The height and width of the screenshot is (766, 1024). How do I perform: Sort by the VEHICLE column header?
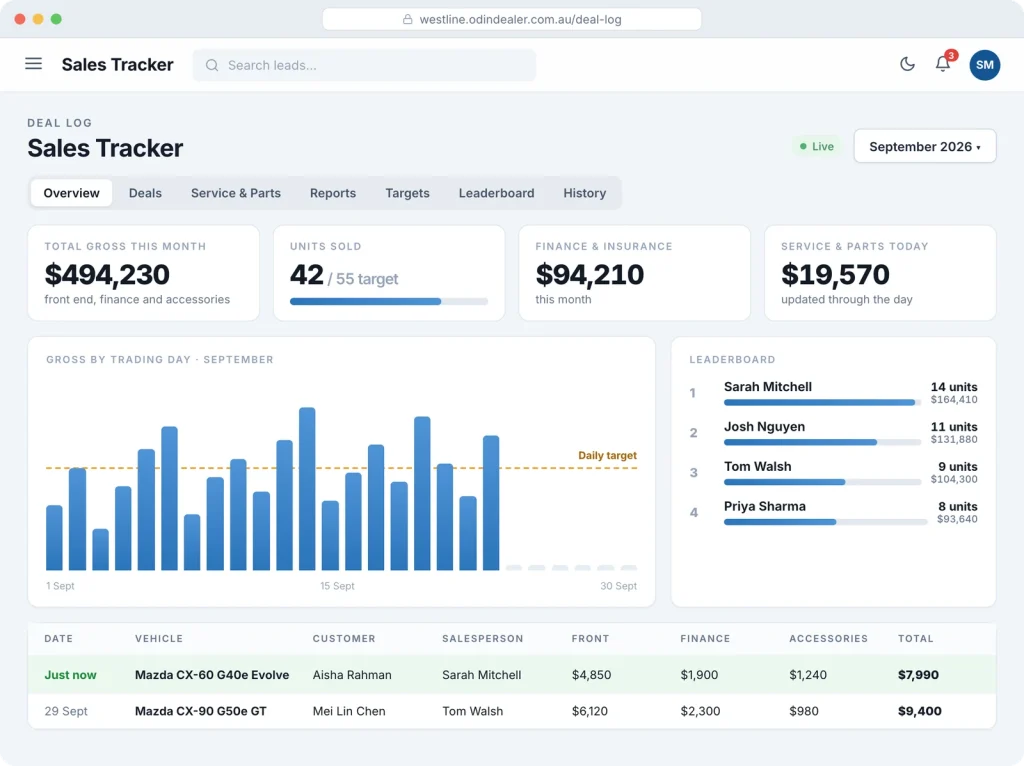point(159,639)
